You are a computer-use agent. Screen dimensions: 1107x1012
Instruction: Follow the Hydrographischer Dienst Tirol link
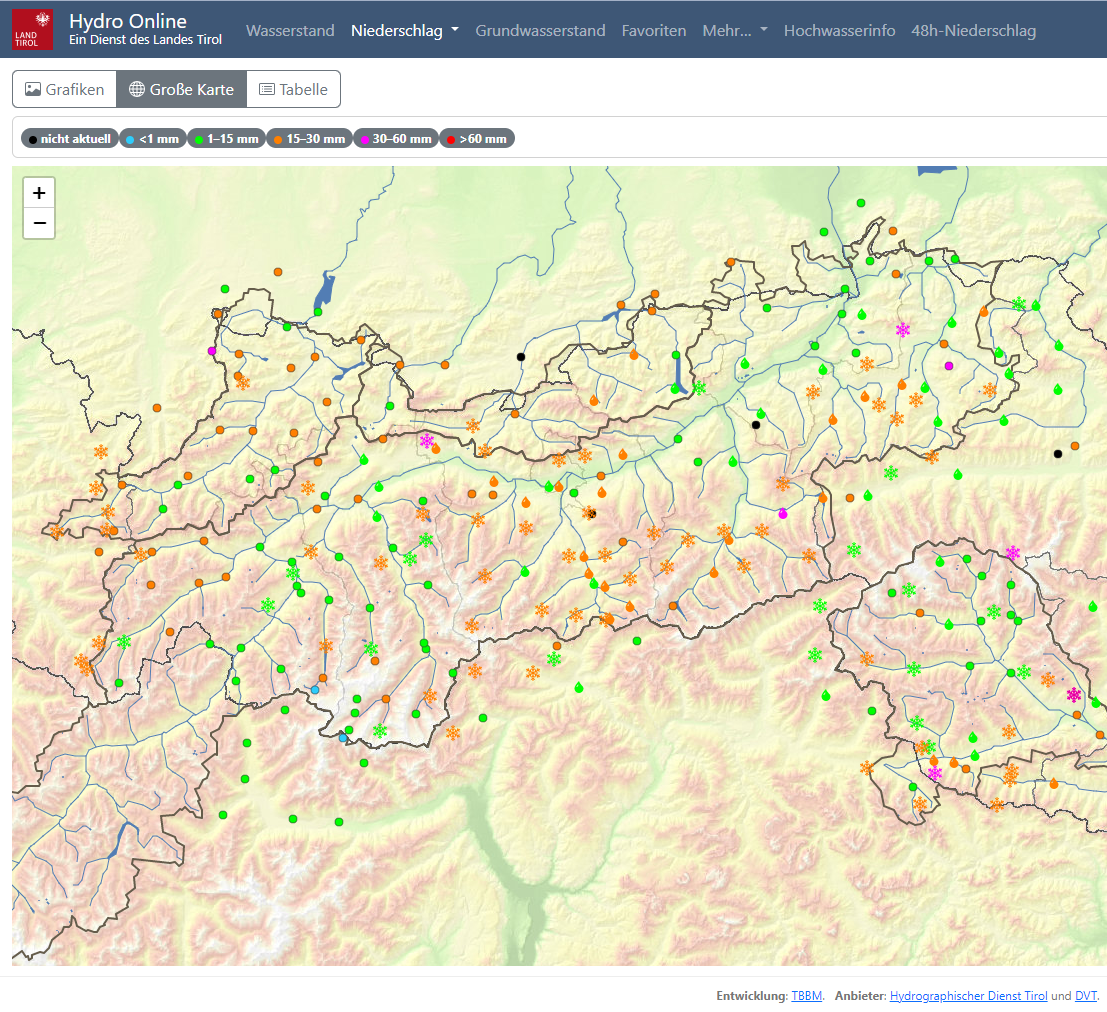(x=968, y=996)
